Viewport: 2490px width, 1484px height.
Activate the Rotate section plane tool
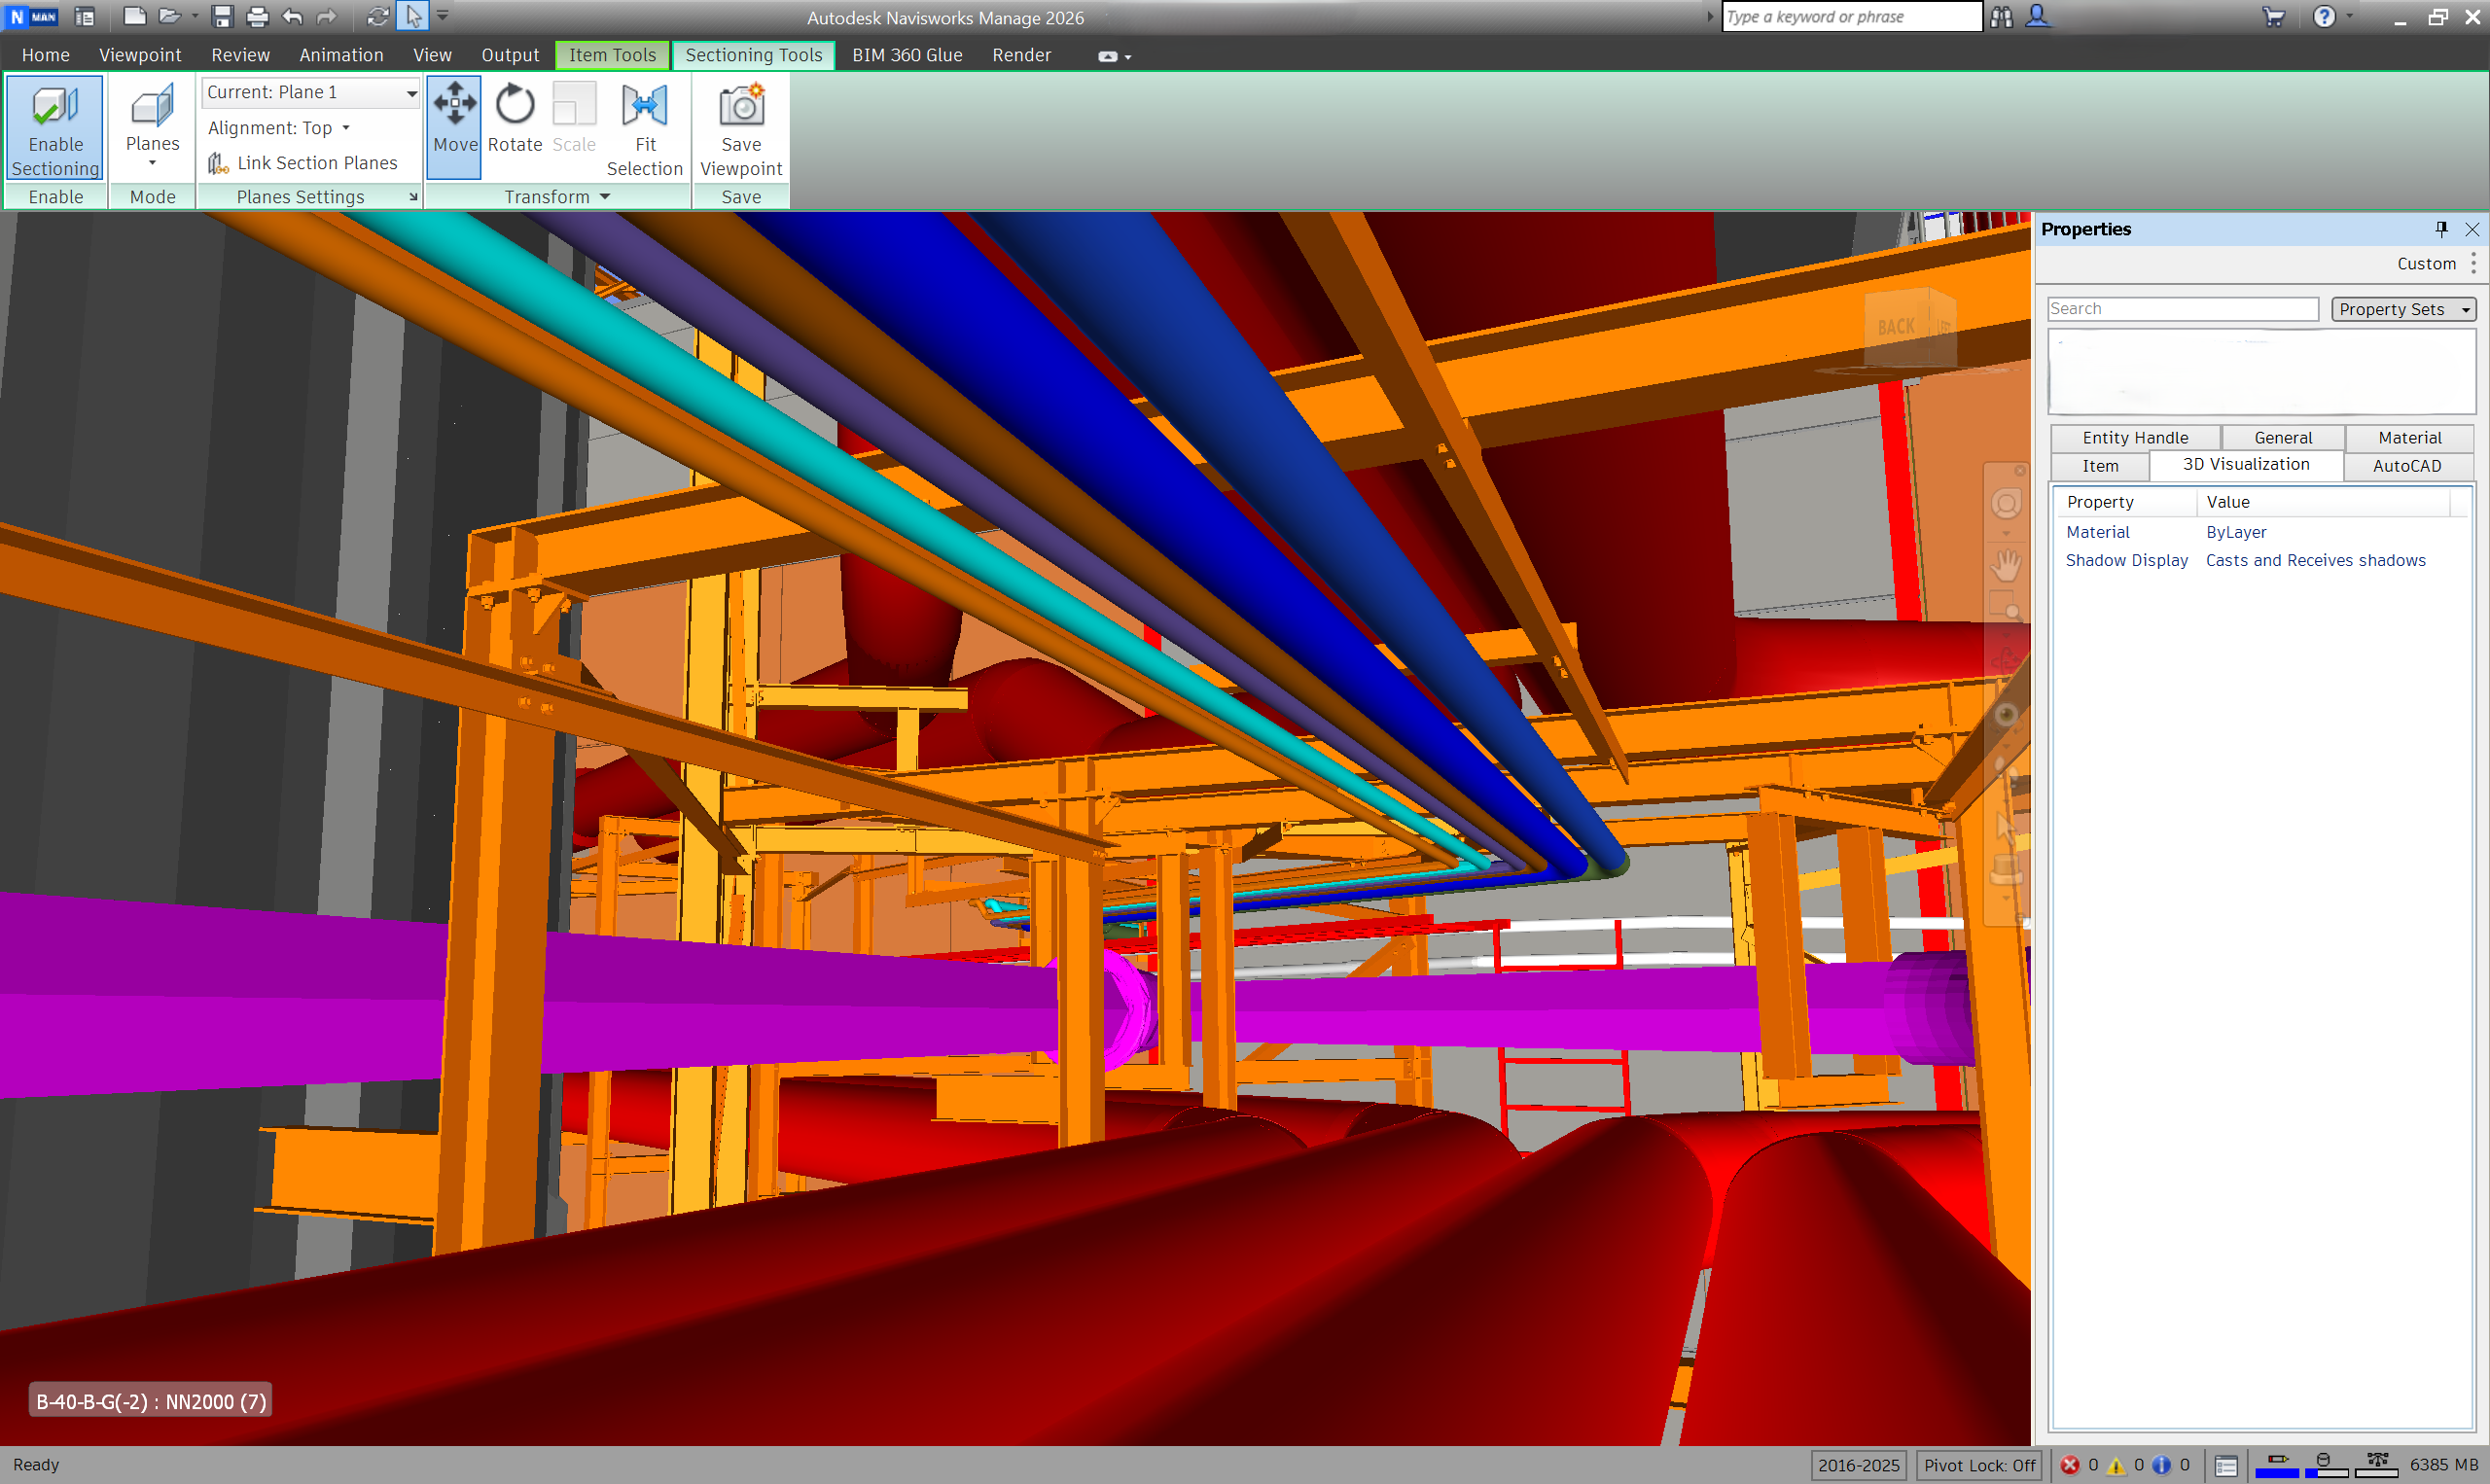point(514,118)
